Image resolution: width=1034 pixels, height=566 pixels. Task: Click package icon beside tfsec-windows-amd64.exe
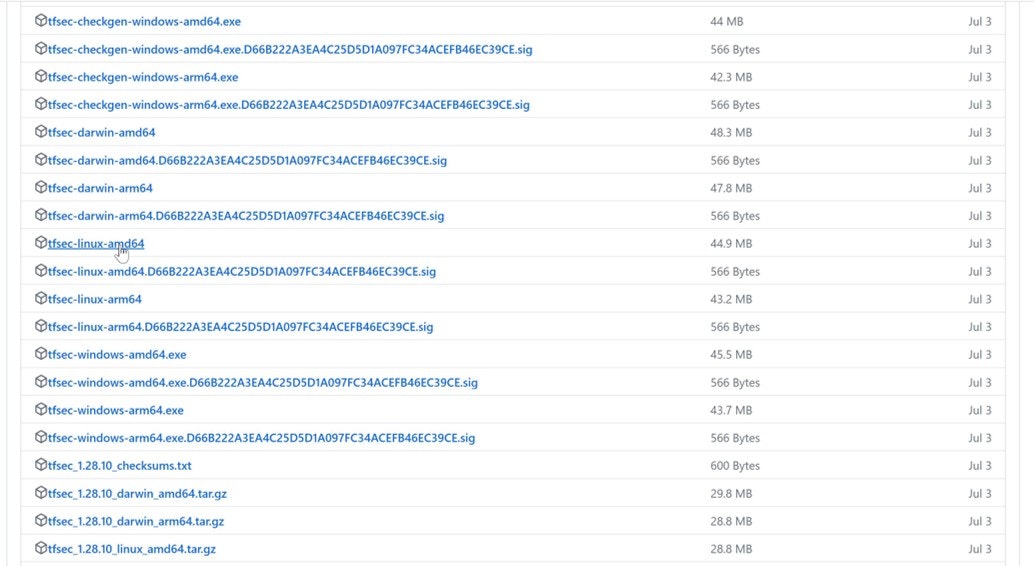pos(41,353)
